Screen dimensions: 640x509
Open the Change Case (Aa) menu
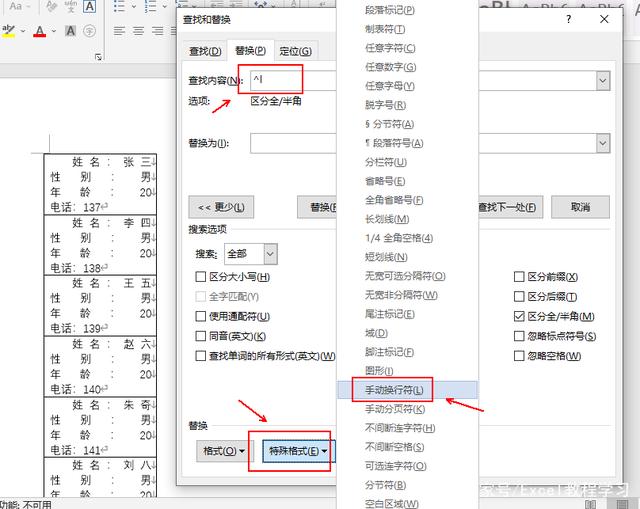click(x=19, y=6)
